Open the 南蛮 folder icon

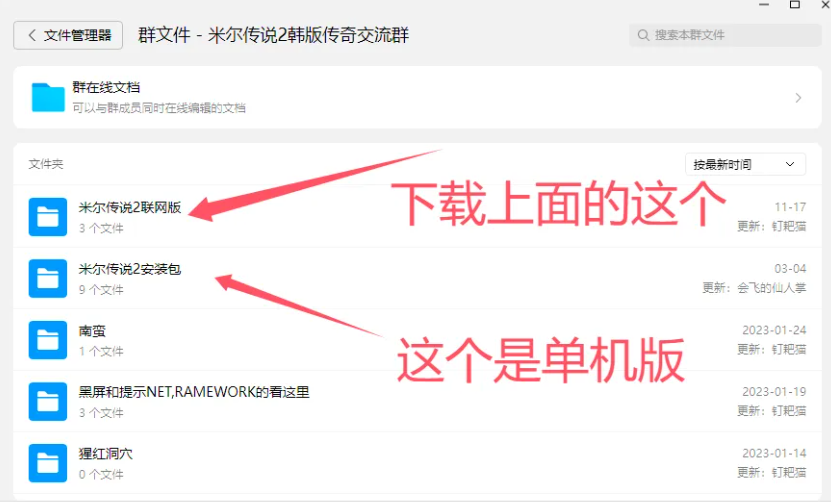48,340
